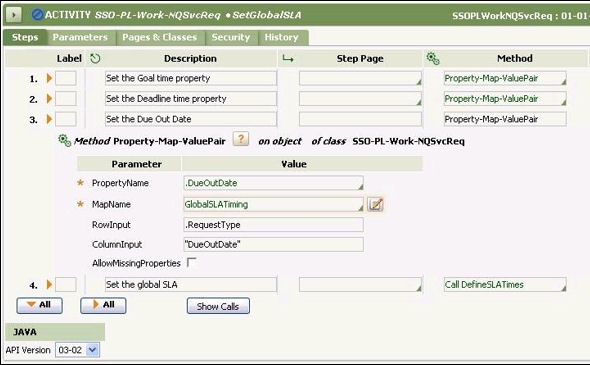Click the step 2 Label field
Screen dimensions: 590x365
(x=66, y=99)
